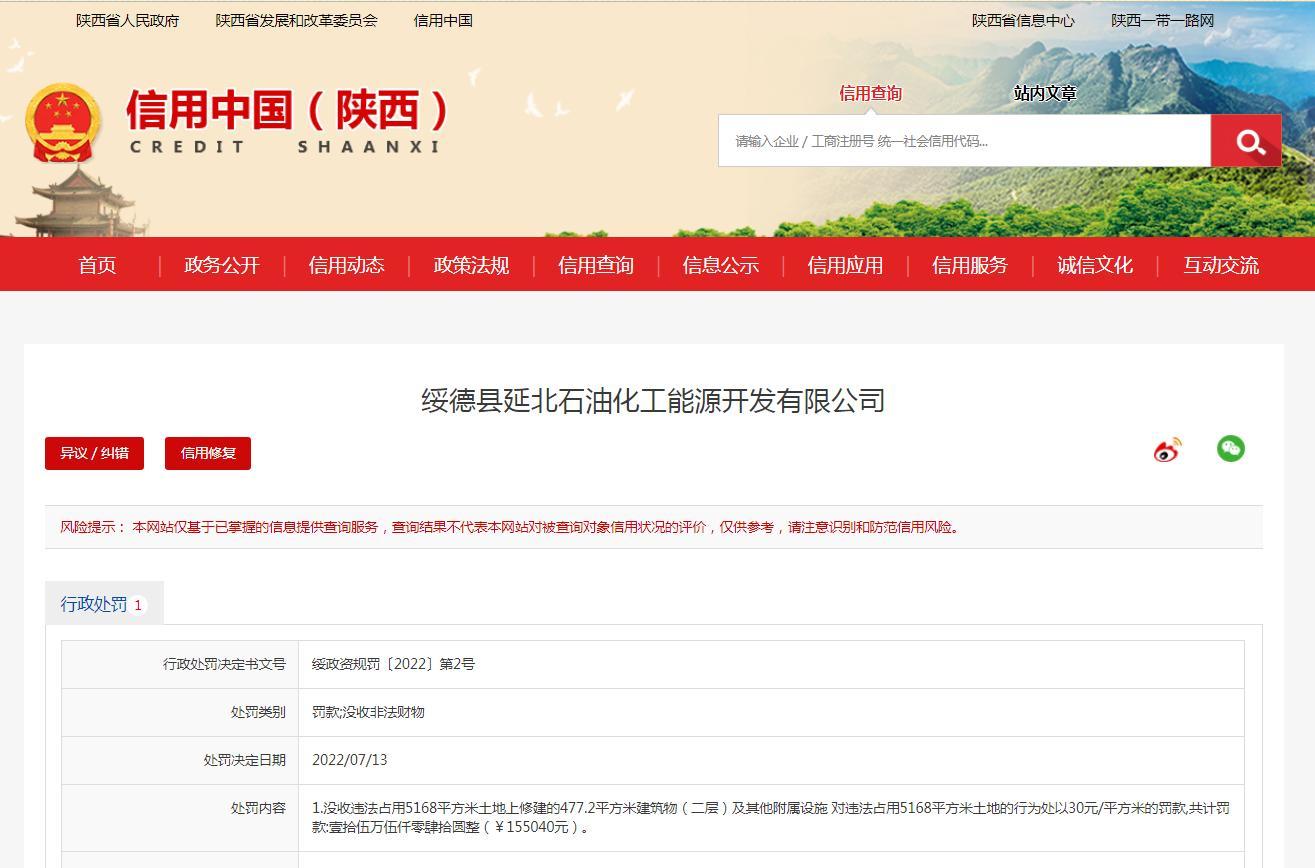1315x868 pixels.
Task: Share via Weibo icon
Action: coord(1167,449)
